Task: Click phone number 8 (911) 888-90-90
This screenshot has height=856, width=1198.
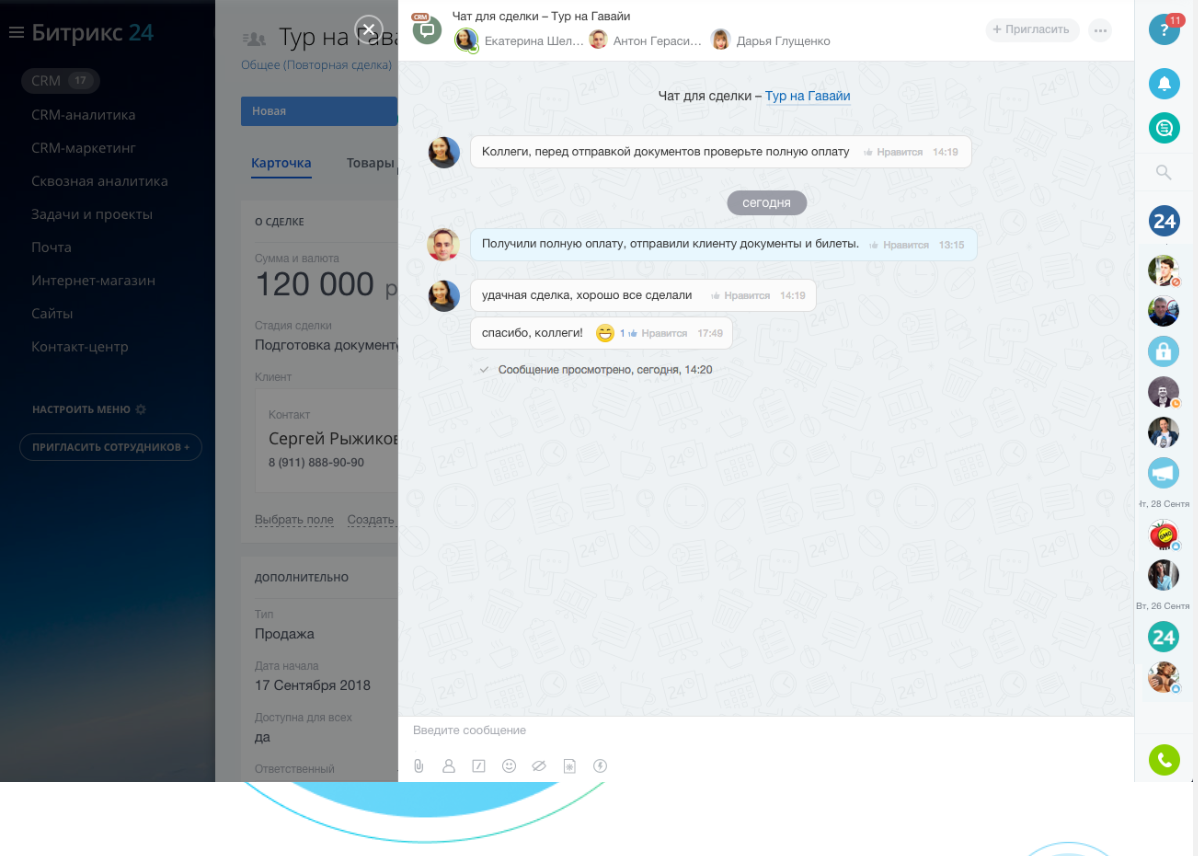Action: coord(316,462)
